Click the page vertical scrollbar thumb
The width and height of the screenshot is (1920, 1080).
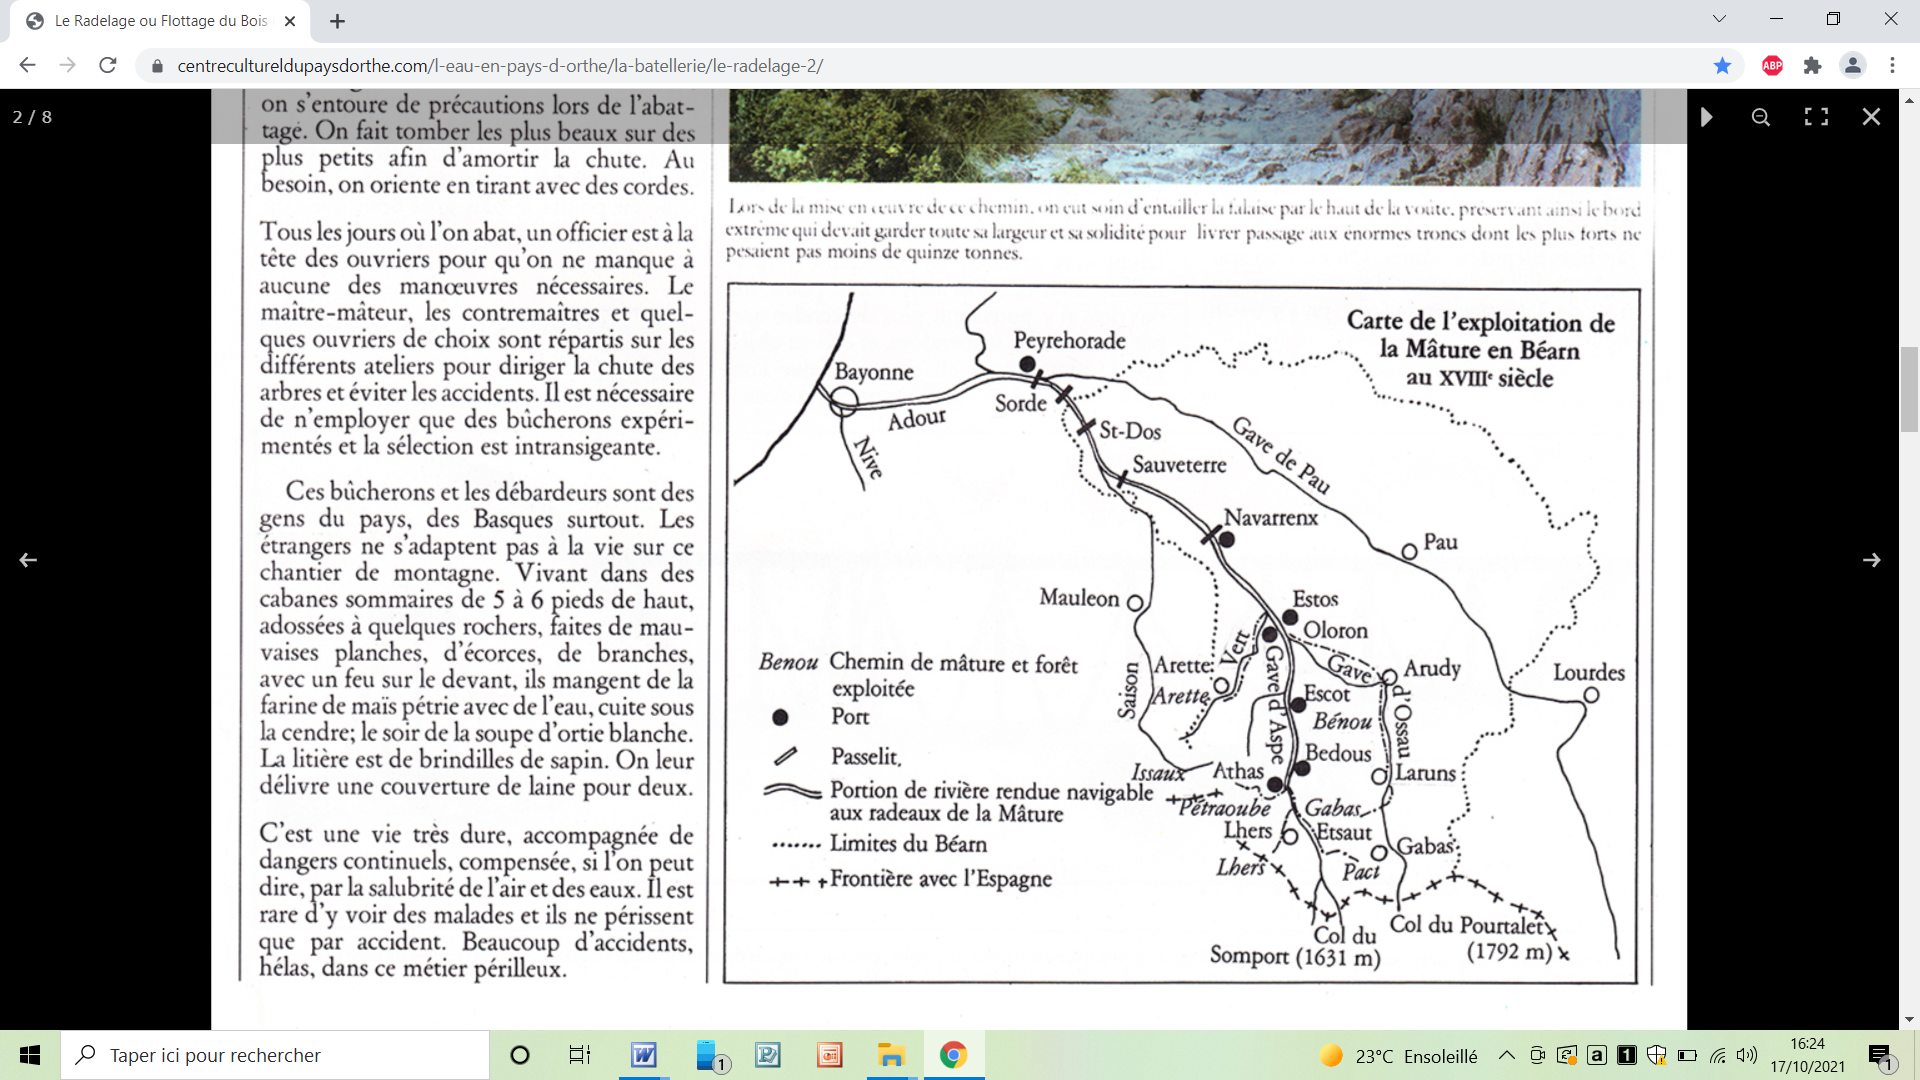point(1909,389)
